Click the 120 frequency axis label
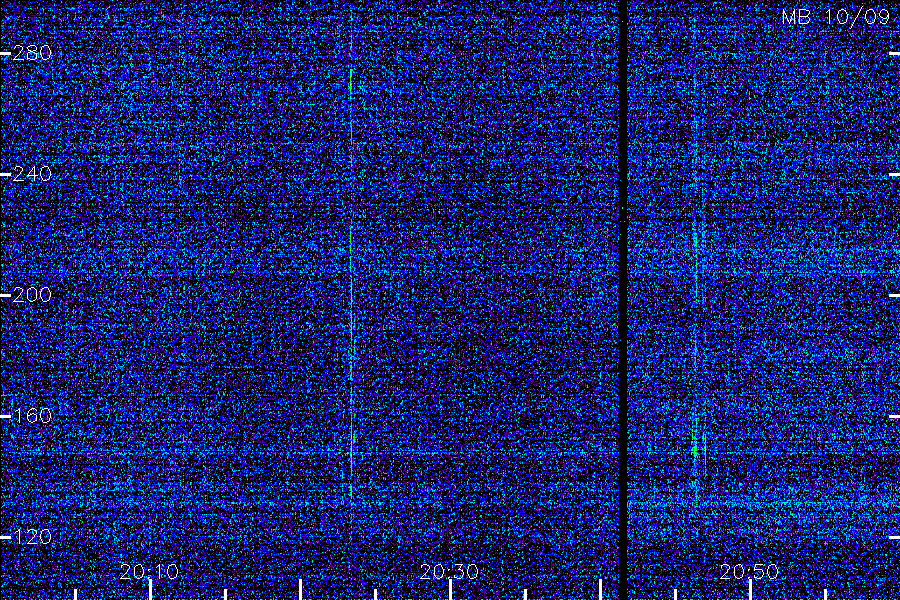Viewport: 900px width, 600px height. pos(32,537)
